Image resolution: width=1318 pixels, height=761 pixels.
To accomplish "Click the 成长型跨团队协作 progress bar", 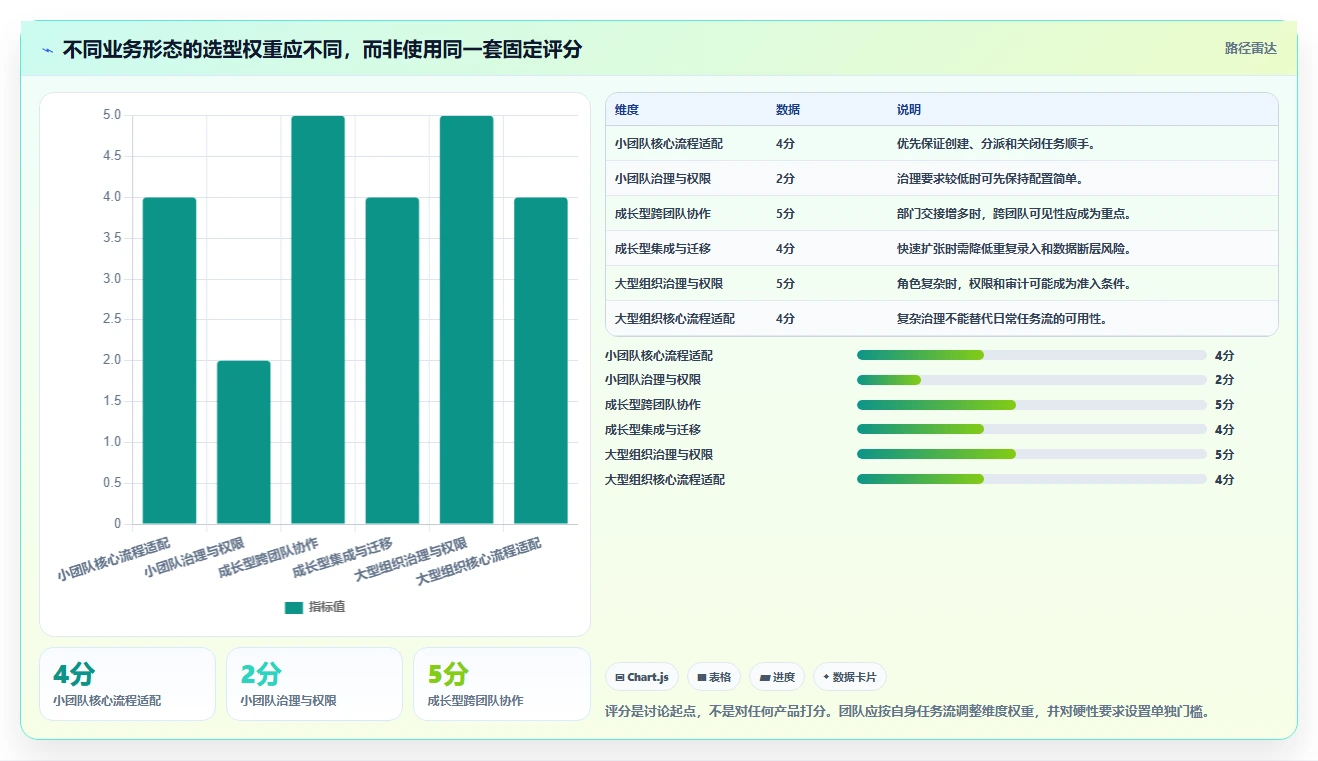I will [1032, 405].
